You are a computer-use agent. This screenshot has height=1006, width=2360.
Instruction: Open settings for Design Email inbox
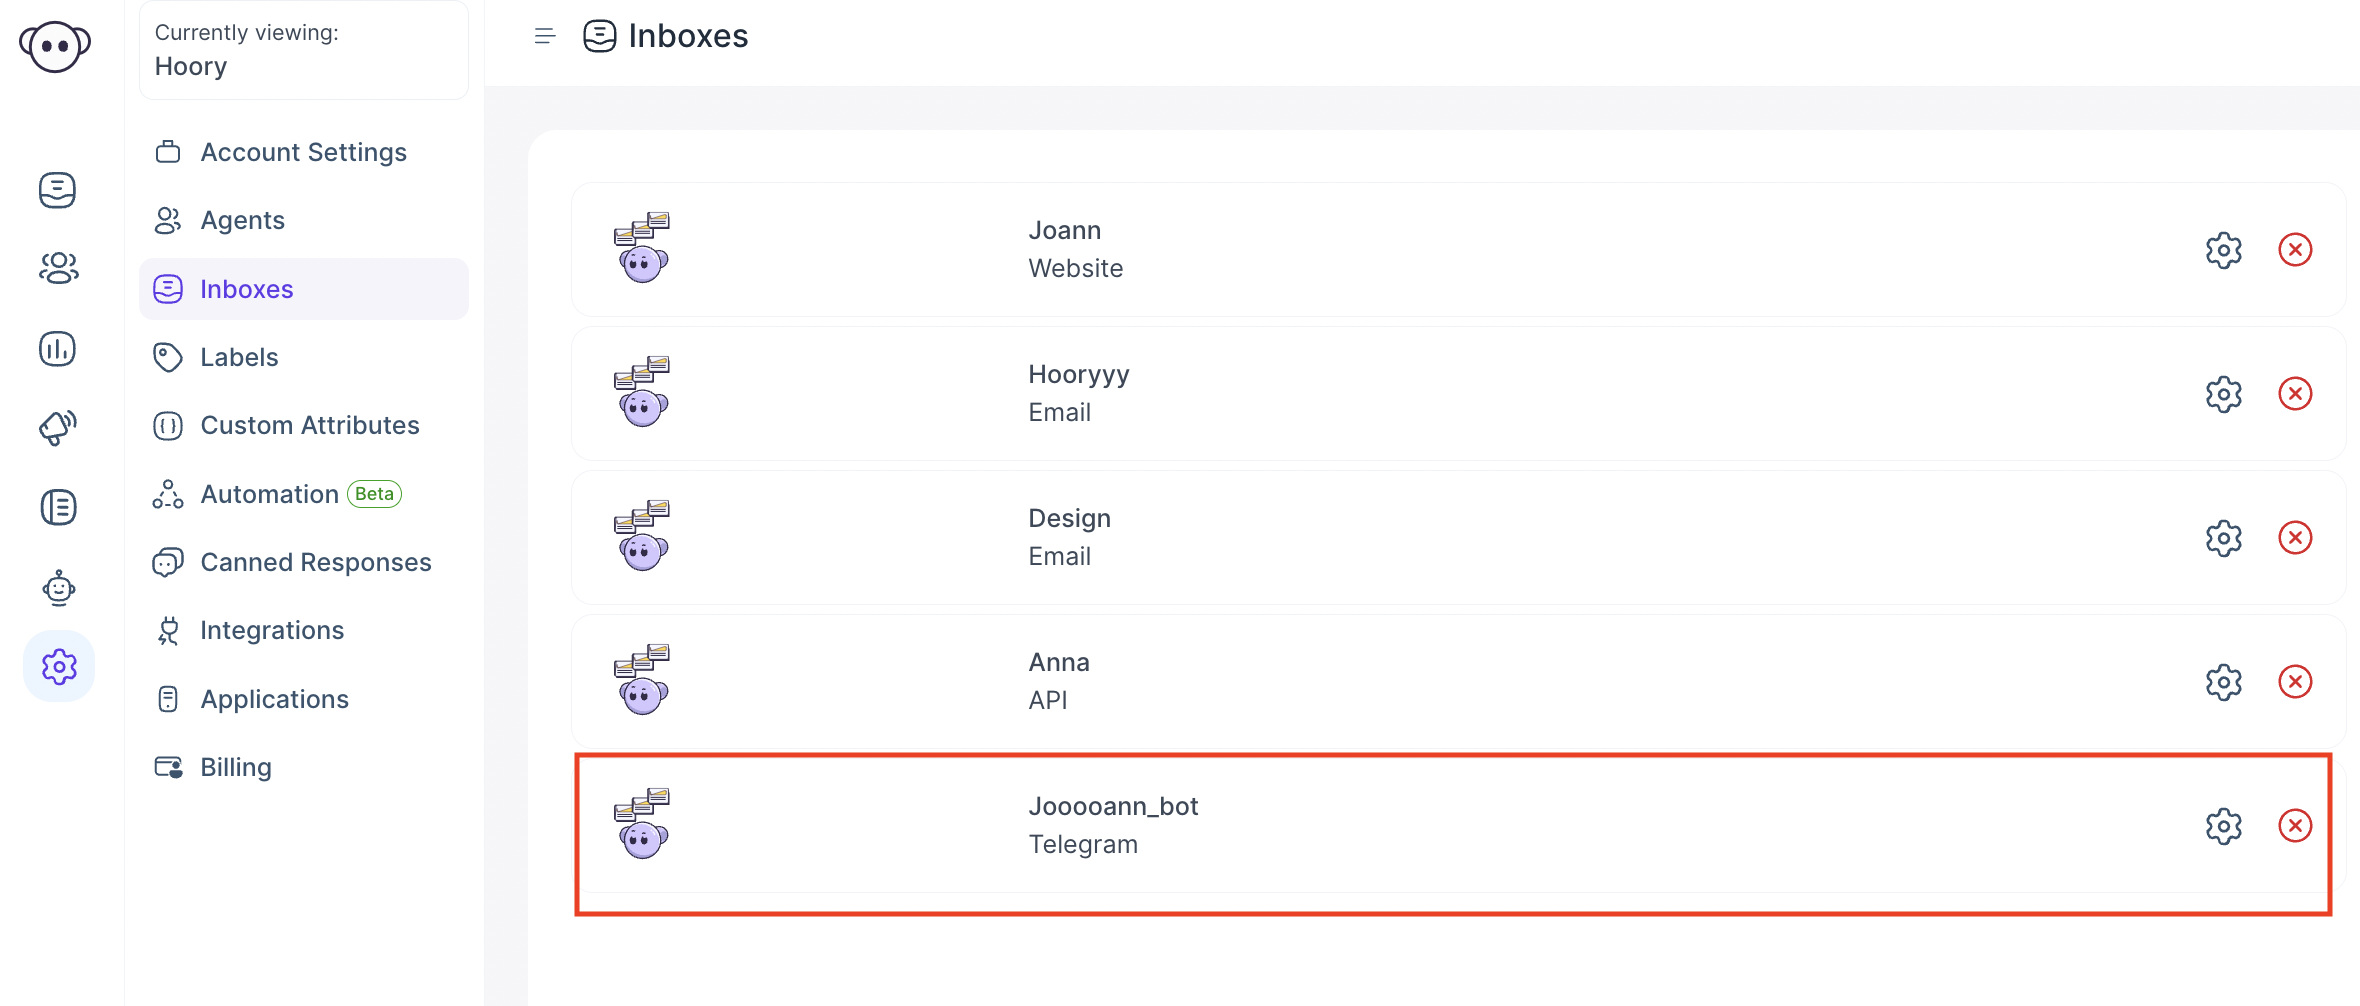pyautogui.click(x=2224, y=538)
